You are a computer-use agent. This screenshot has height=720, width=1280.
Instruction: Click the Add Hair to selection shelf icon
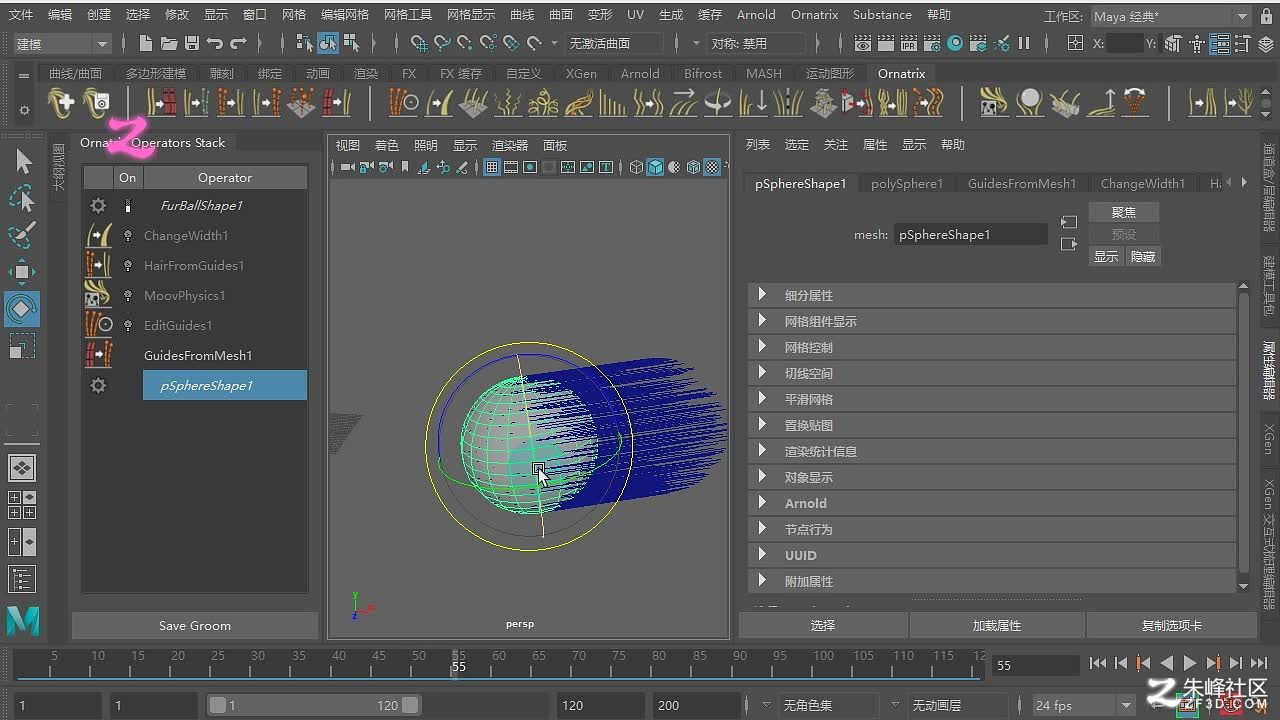pos(61,103)
